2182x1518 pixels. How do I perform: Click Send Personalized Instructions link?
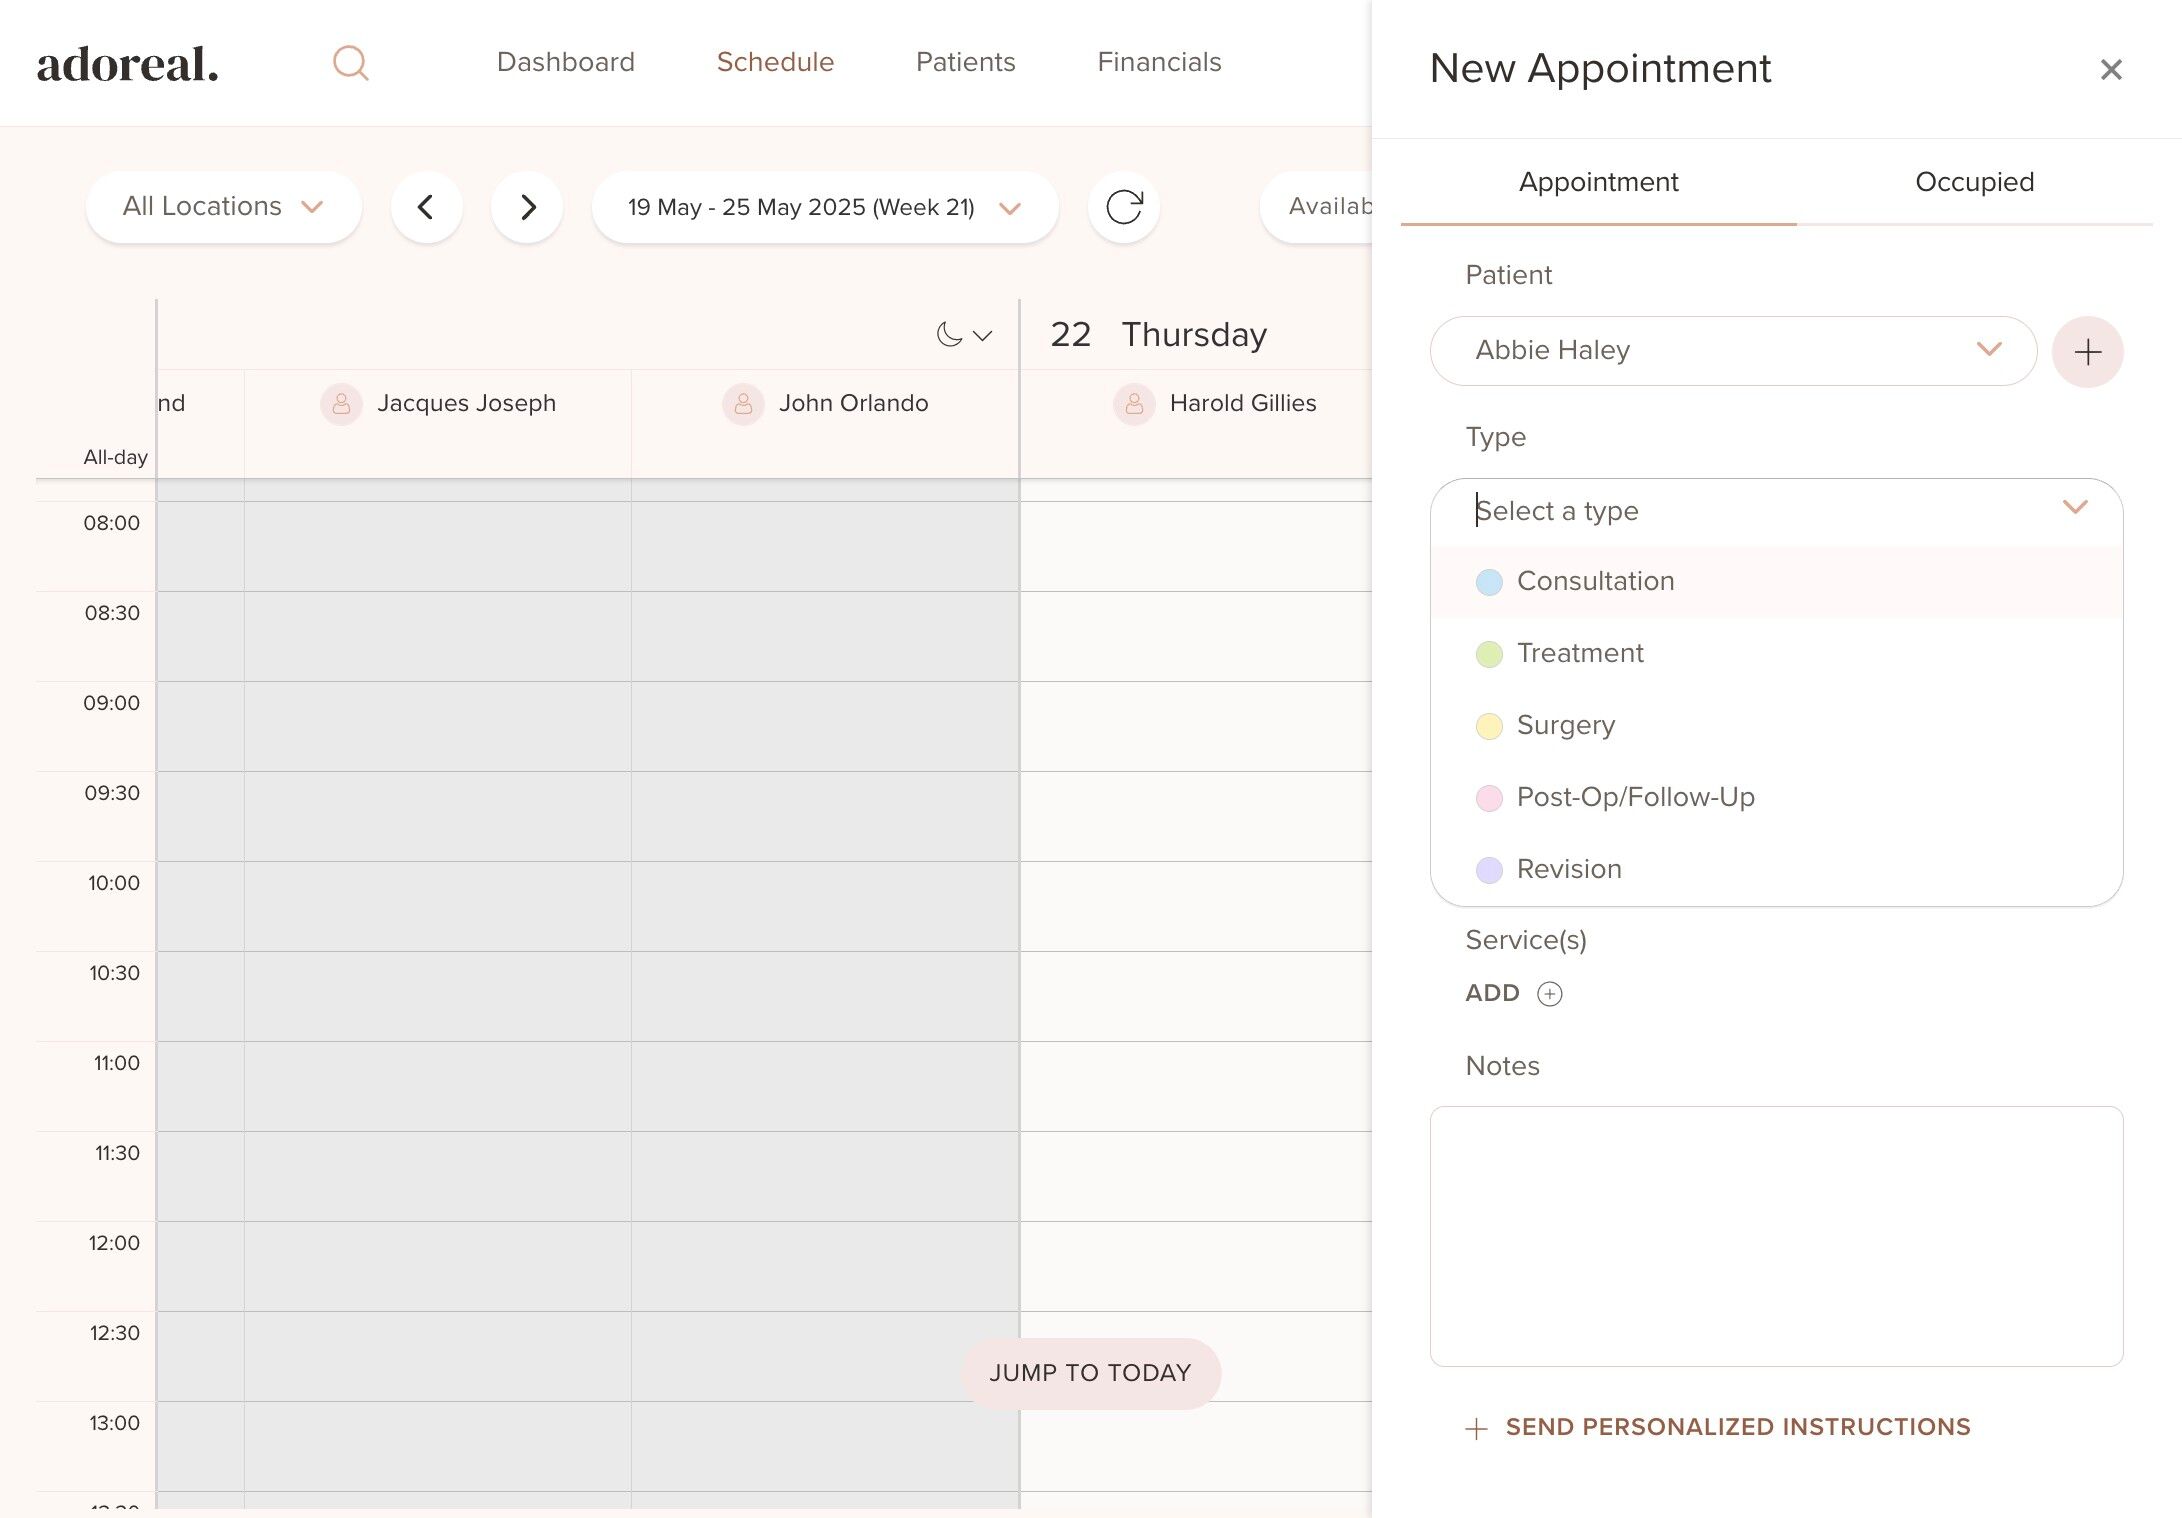pos(1736,1427)
